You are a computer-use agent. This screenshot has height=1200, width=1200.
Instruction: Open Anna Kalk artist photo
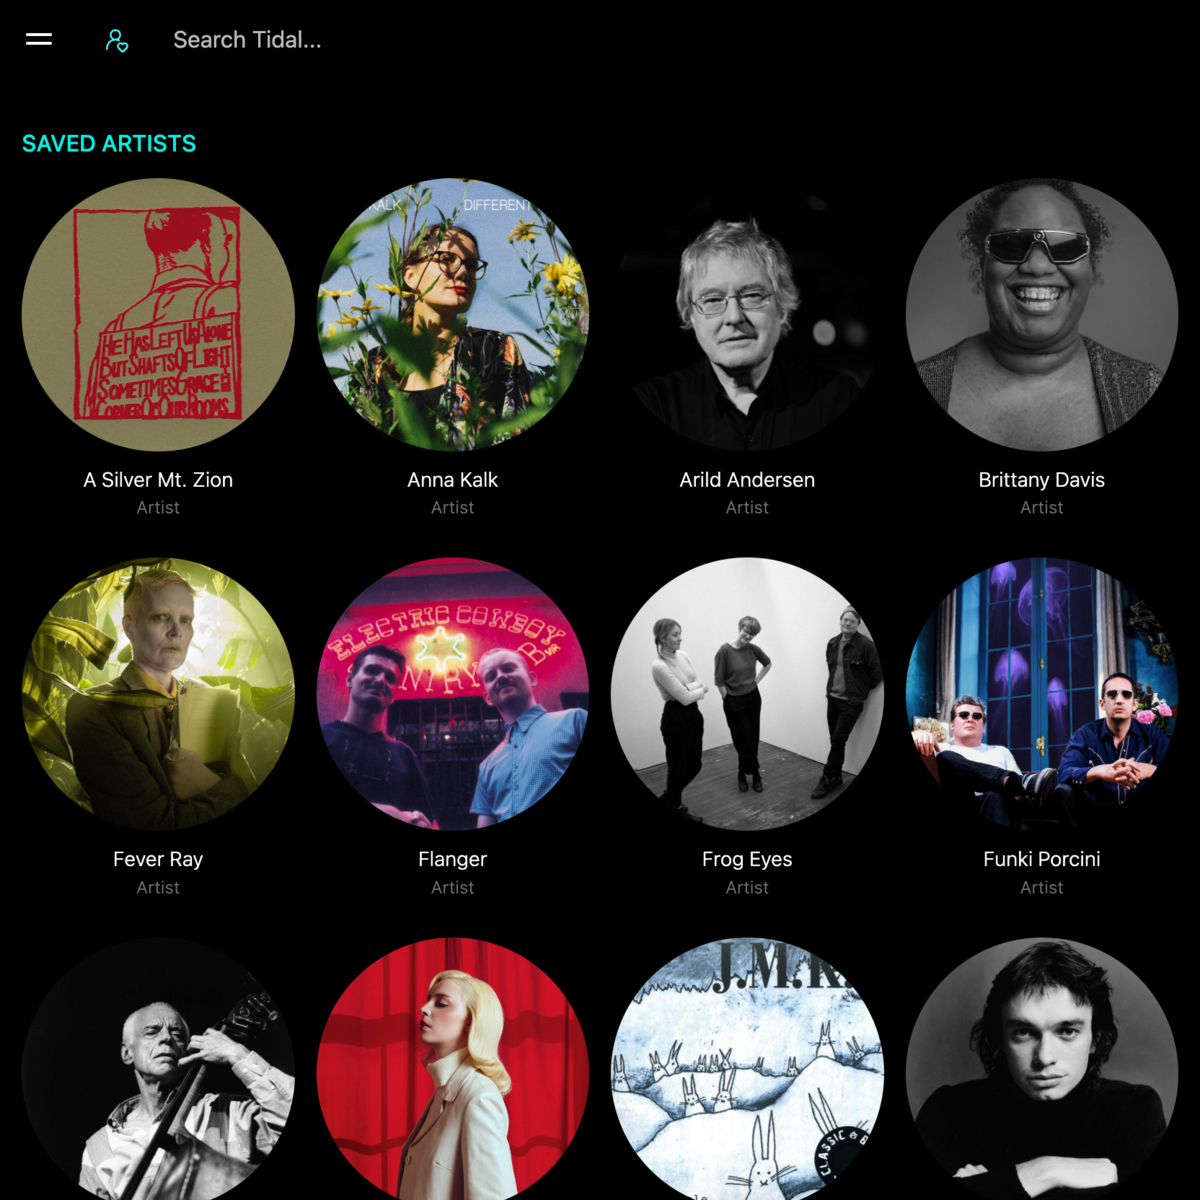(x=453, y=314)
